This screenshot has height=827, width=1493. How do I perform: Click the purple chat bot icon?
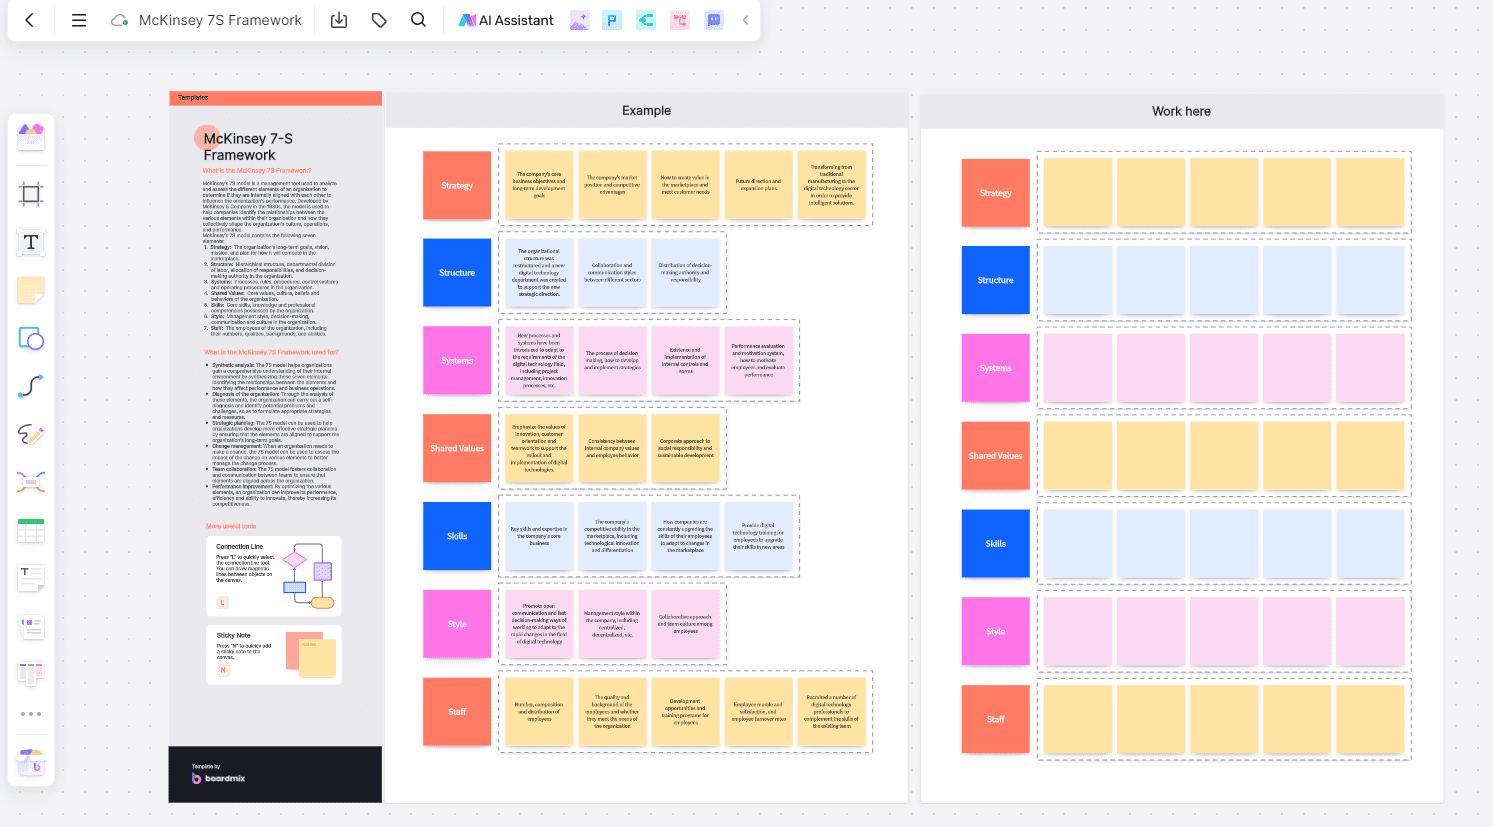(714, 20)
